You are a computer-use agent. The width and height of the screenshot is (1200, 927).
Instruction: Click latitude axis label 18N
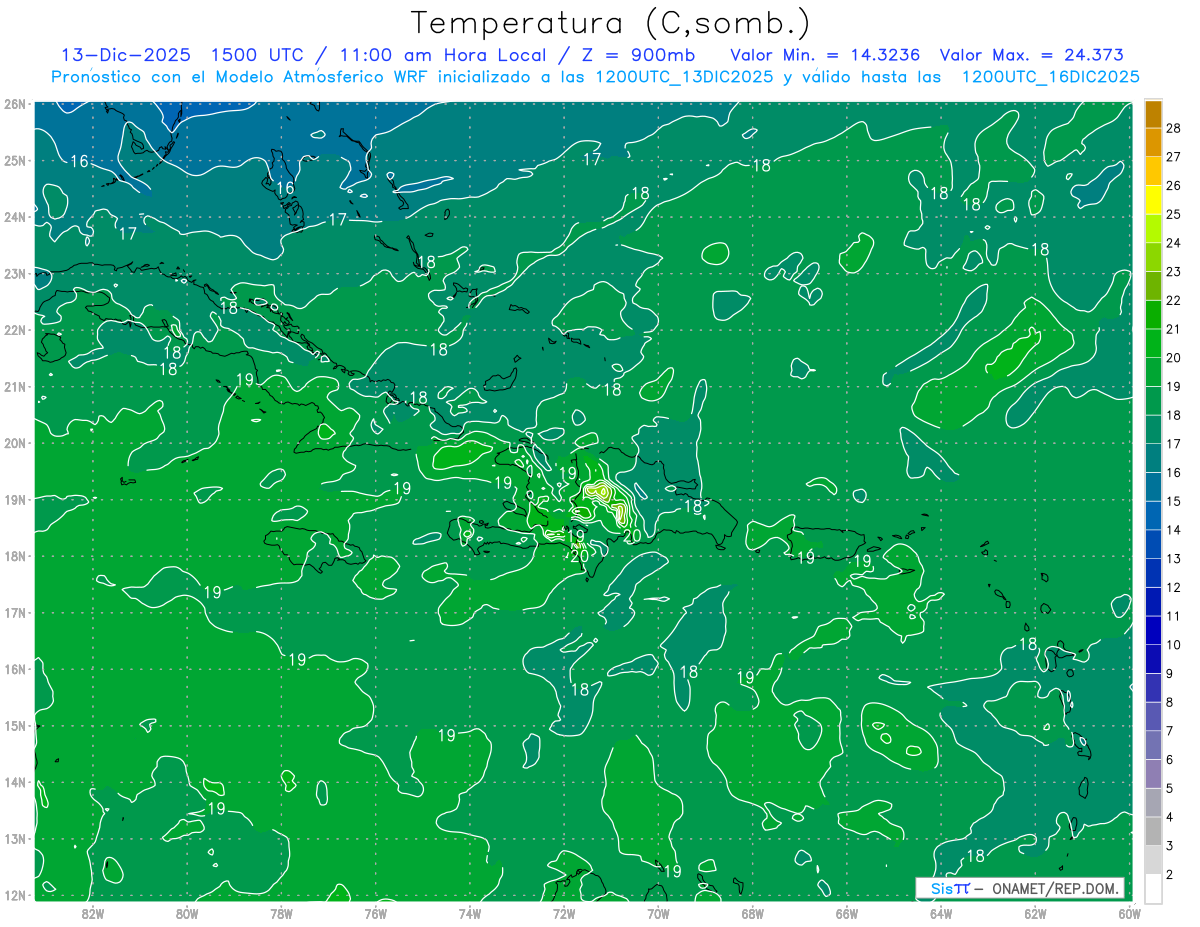point(15,556)
